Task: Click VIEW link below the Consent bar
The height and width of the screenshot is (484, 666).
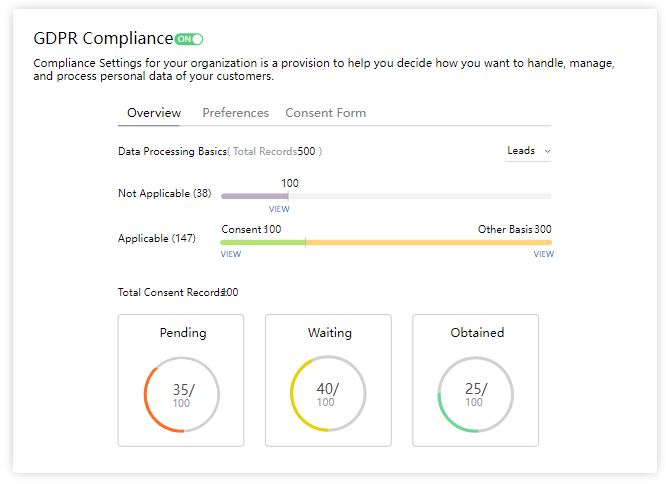Action: click(x=231, y=254)
